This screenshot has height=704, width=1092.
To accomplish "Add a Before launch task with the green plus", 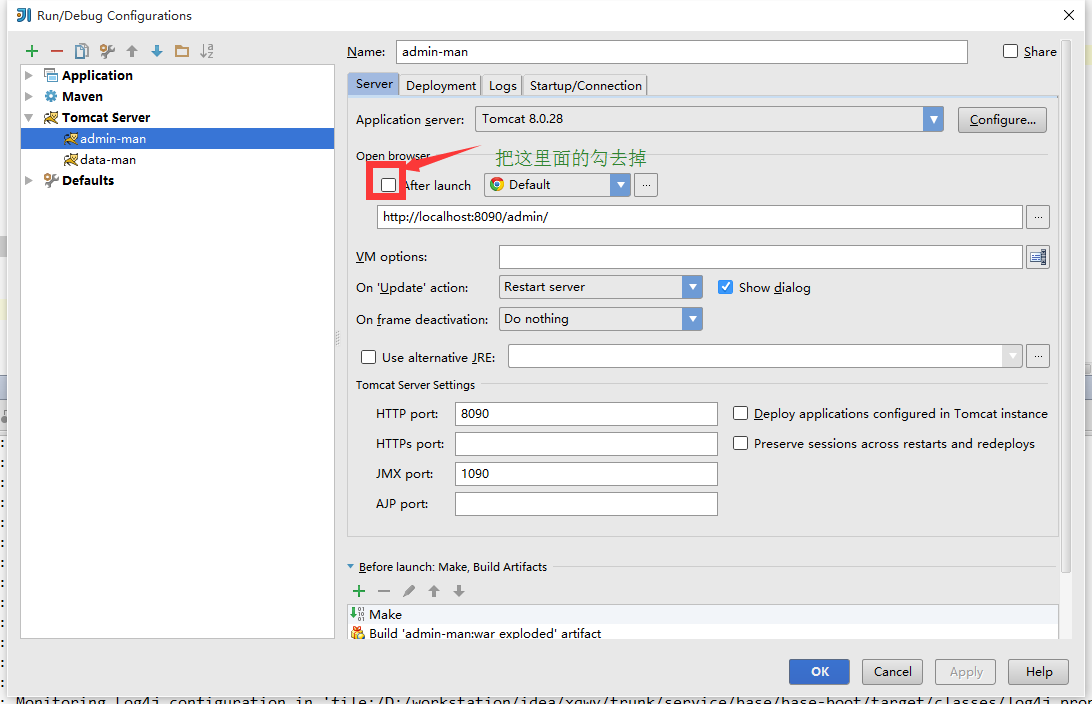I will tap(359, 591).
